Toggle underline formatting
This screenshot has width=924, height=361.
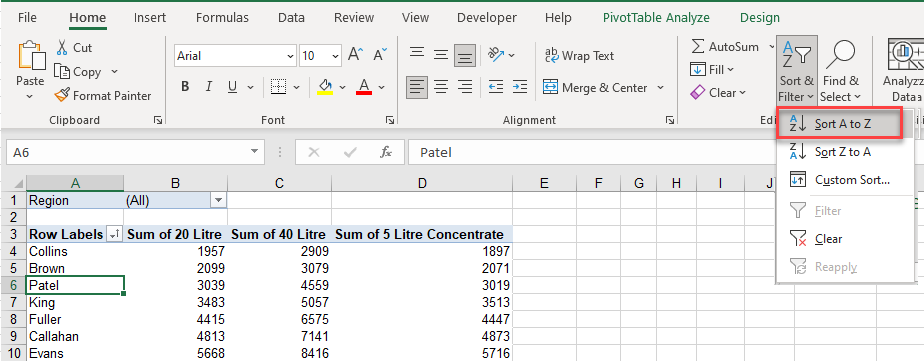[232, 87]
